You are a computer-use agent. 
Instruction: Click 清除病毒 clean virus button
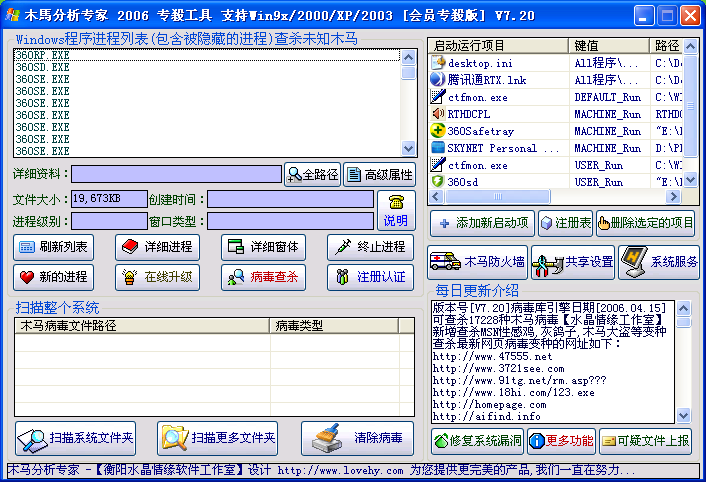point(358,438)
